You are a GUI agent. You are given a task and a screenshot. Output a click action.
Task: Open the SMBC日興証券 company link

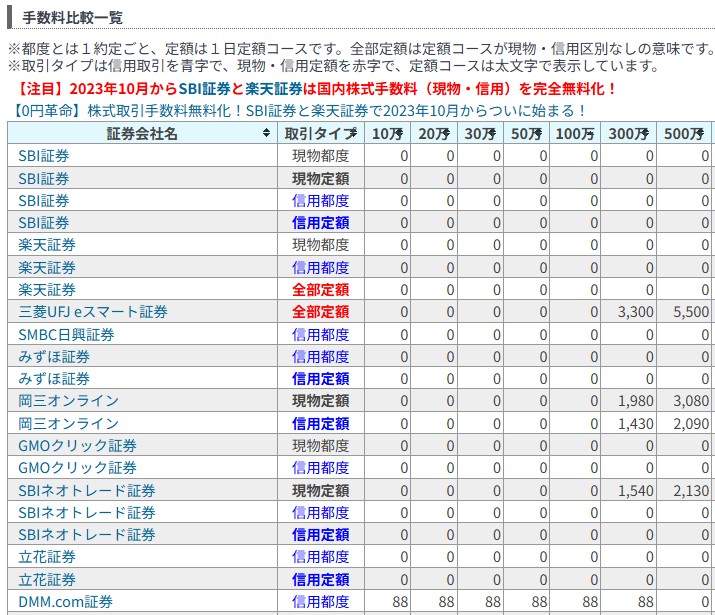(x=66, y=334)
